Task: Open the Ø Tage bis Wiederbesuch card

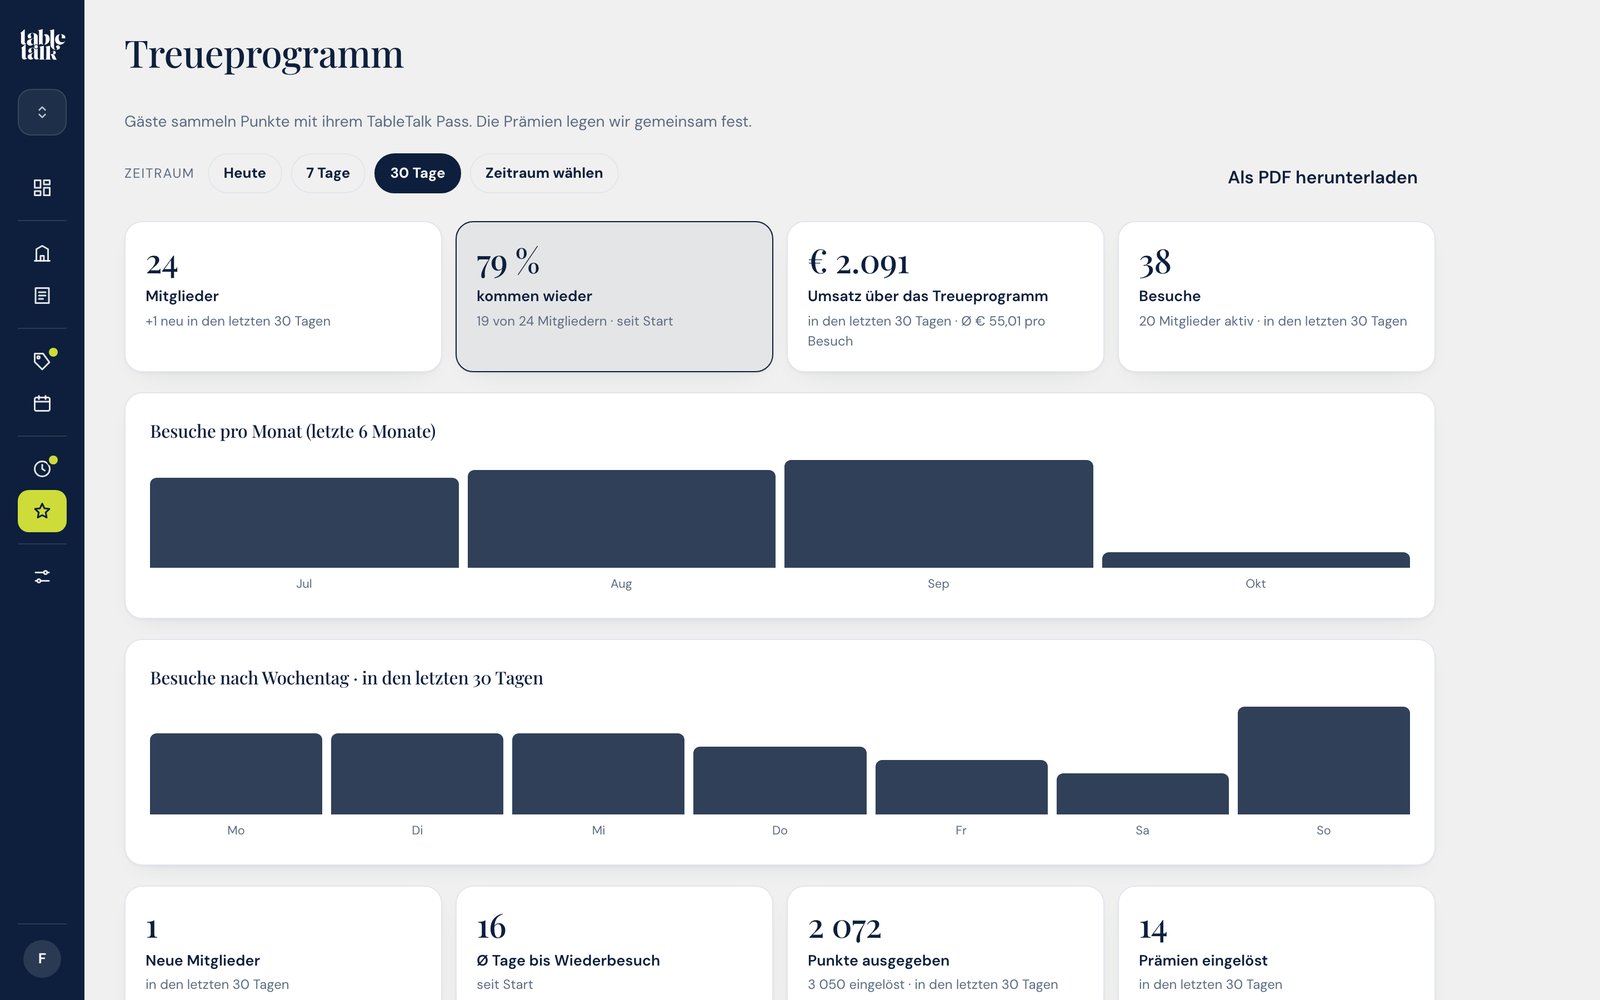Action: coord(614,944)
